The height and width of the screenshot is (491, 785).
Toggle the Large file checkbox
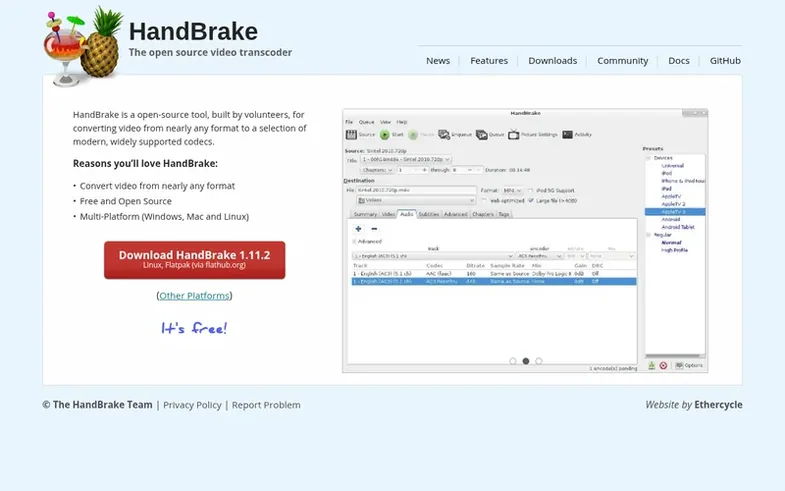click(x=531, y=201)
